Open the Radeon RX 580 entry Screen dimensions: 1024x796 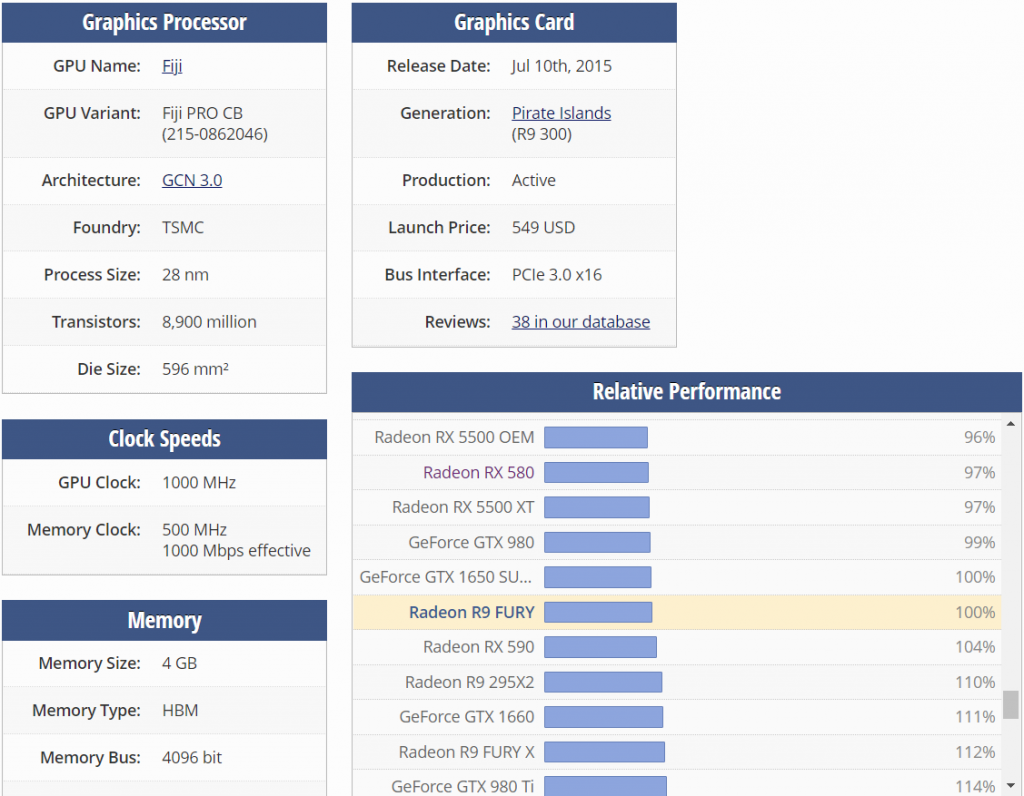click(478, 473)
